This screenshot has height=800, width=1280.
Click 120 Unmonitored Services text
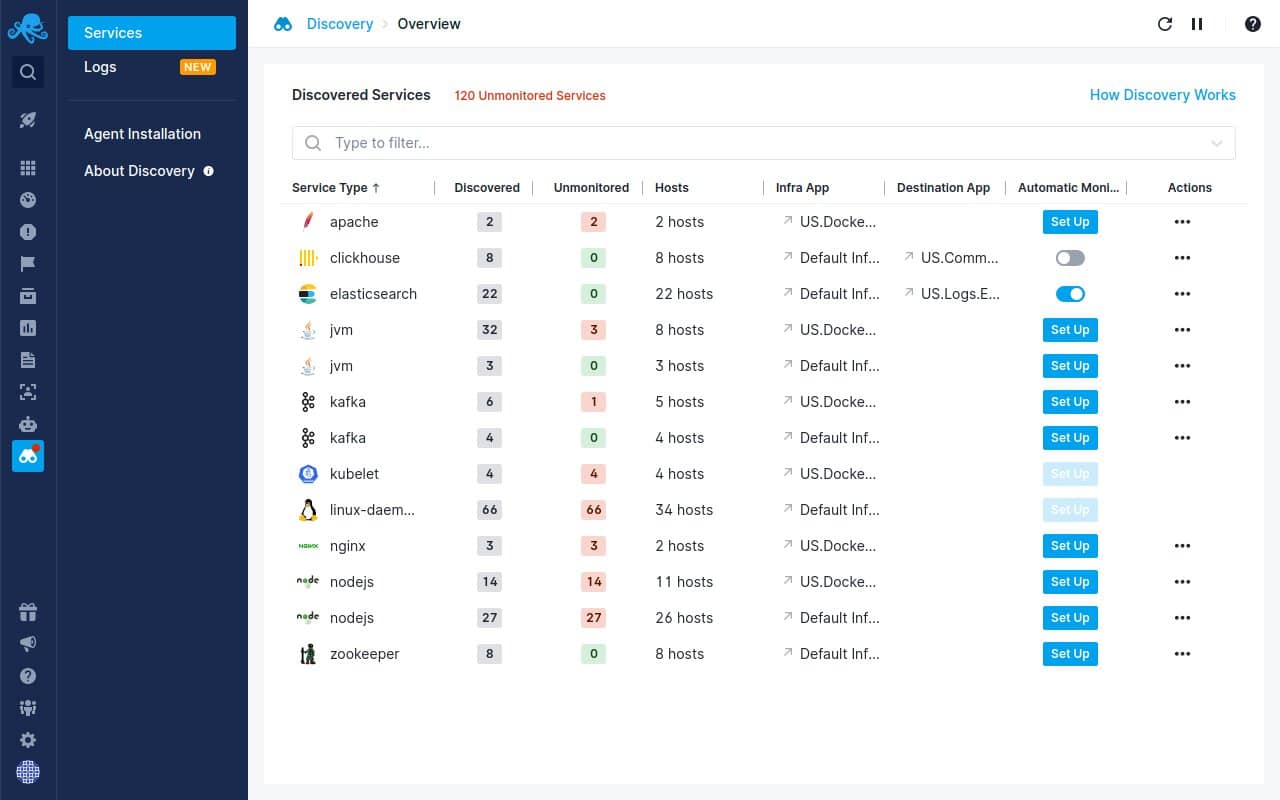(530, 96)
